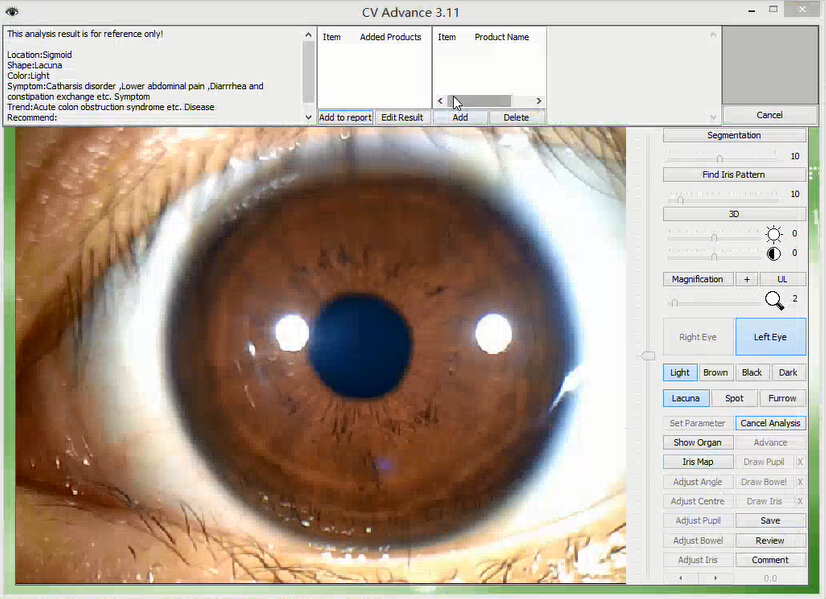Click the brightness sun icon
The image size is (826, 599).
[773, 235]
